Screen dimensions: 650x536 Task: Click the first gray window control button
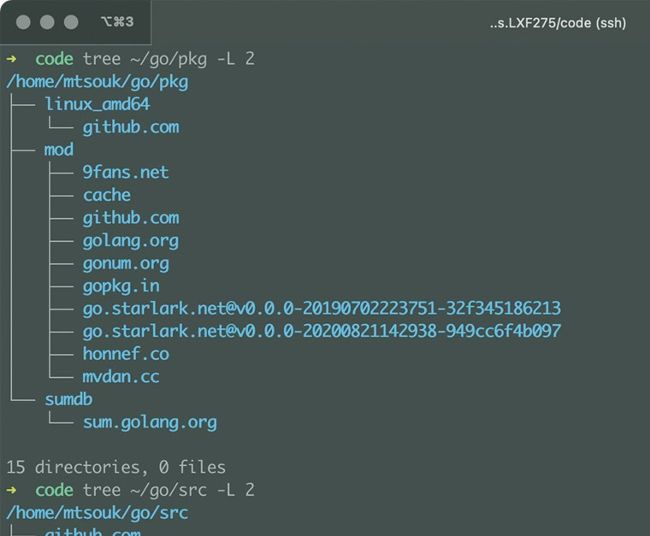(23, 22)
